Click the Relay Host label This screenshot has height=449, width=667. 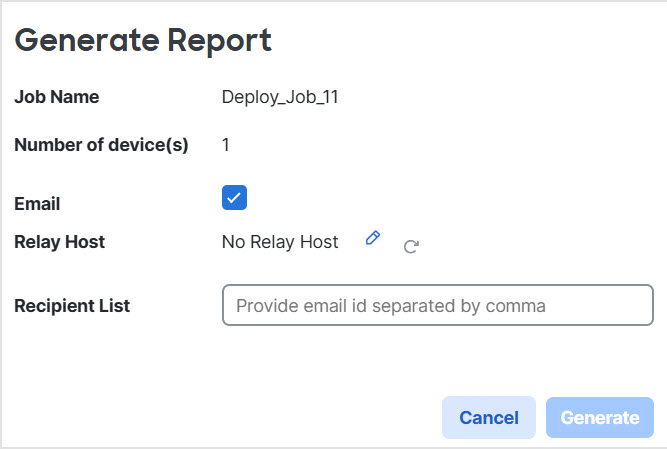59,241
